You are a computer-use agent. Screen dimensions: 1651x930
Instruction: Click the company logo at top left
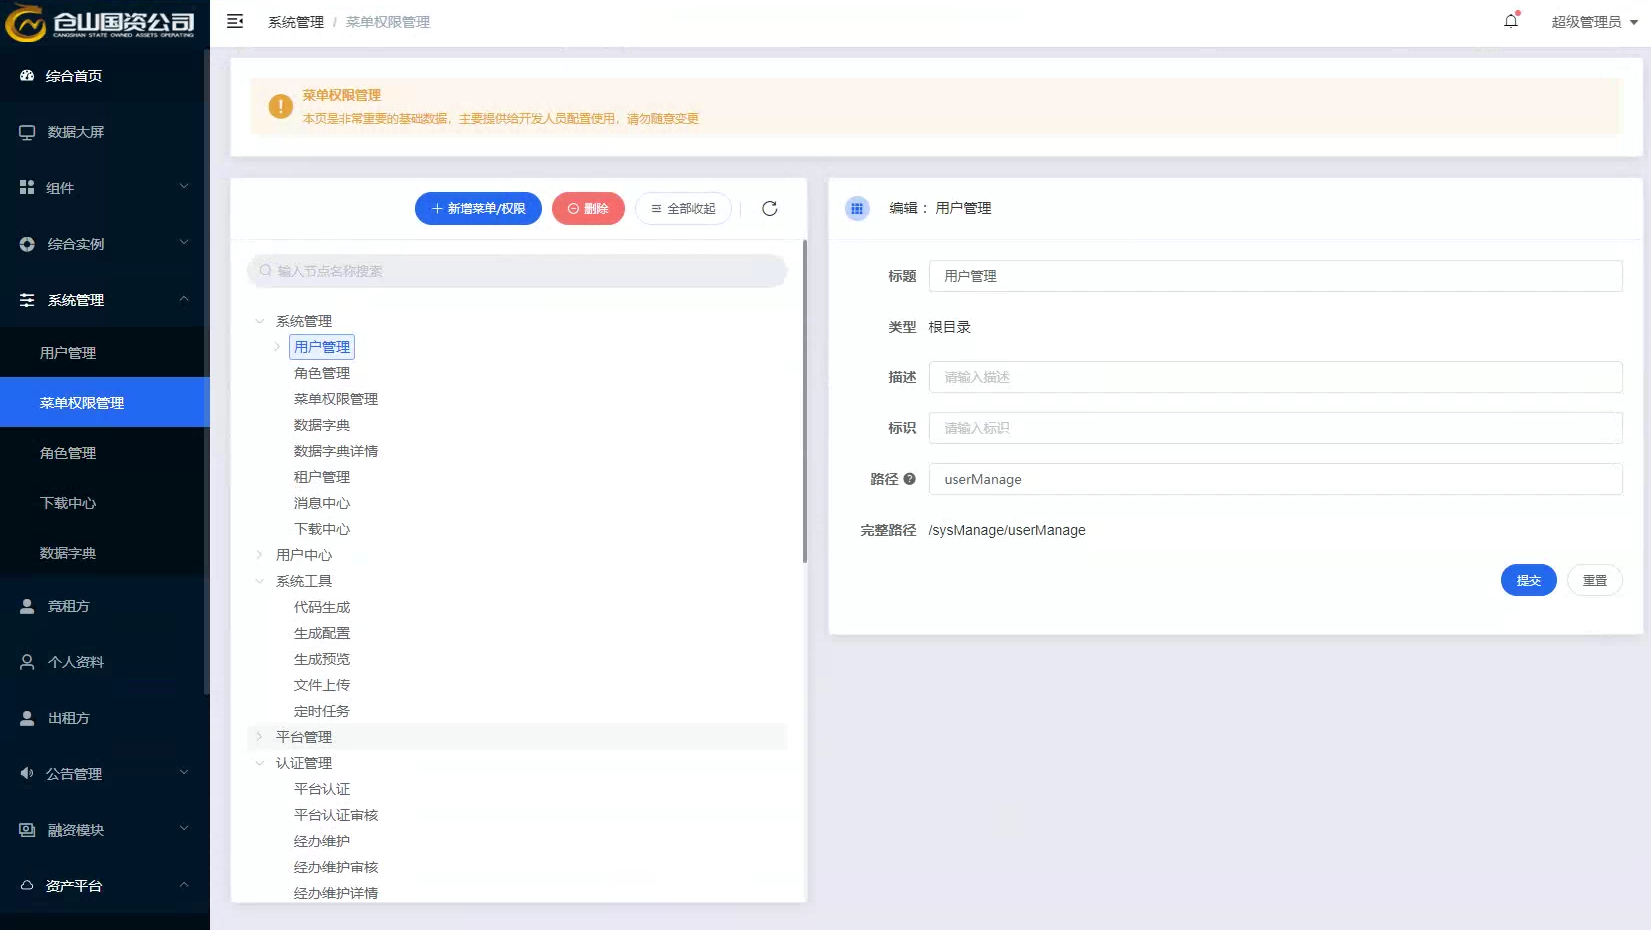pyautogui.click(x=100, y=22)
